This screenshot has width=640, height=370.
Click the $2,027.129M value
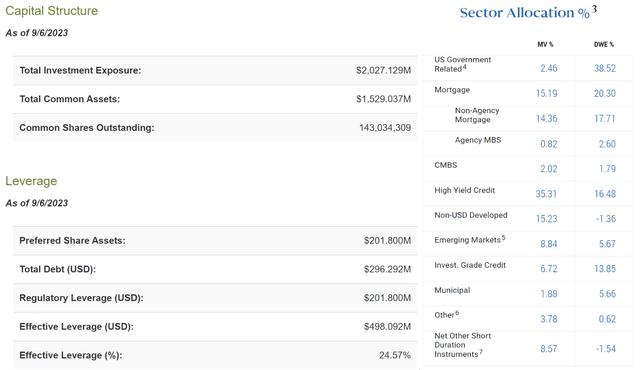(383, 70)
